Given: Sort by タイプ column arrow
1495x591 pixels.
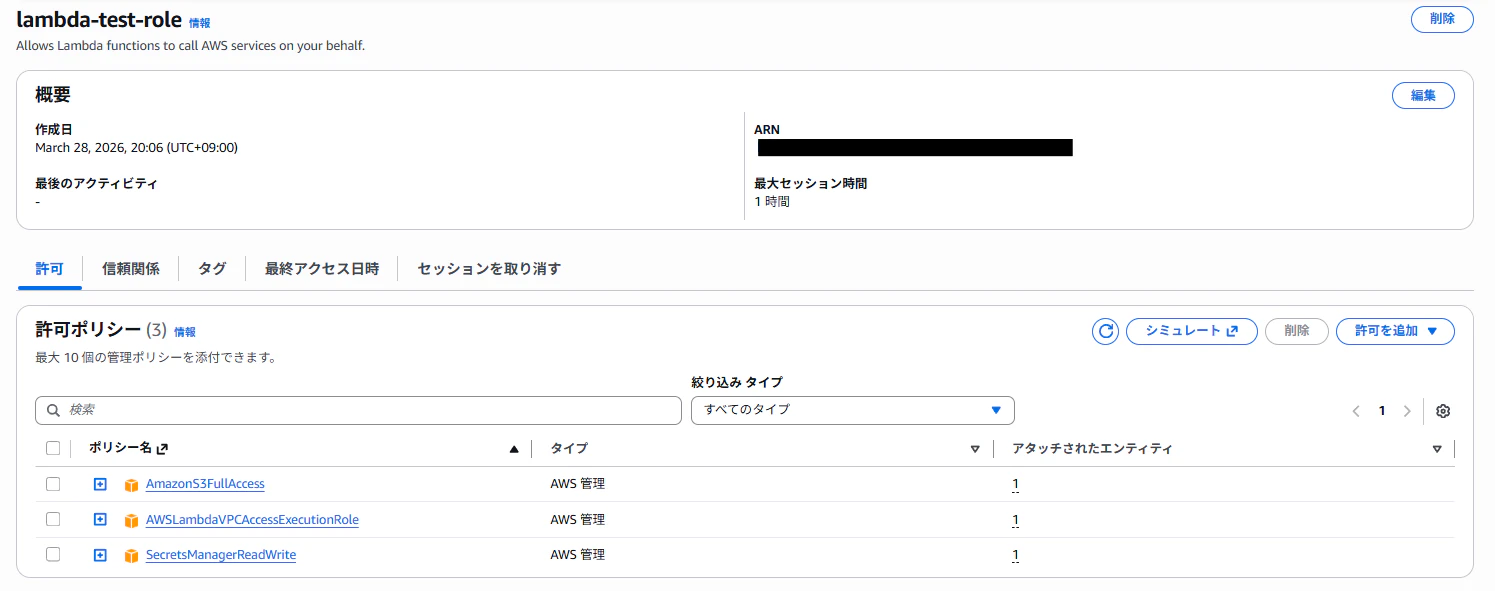Looking at the screenshot, I should (x=975, y=449).
